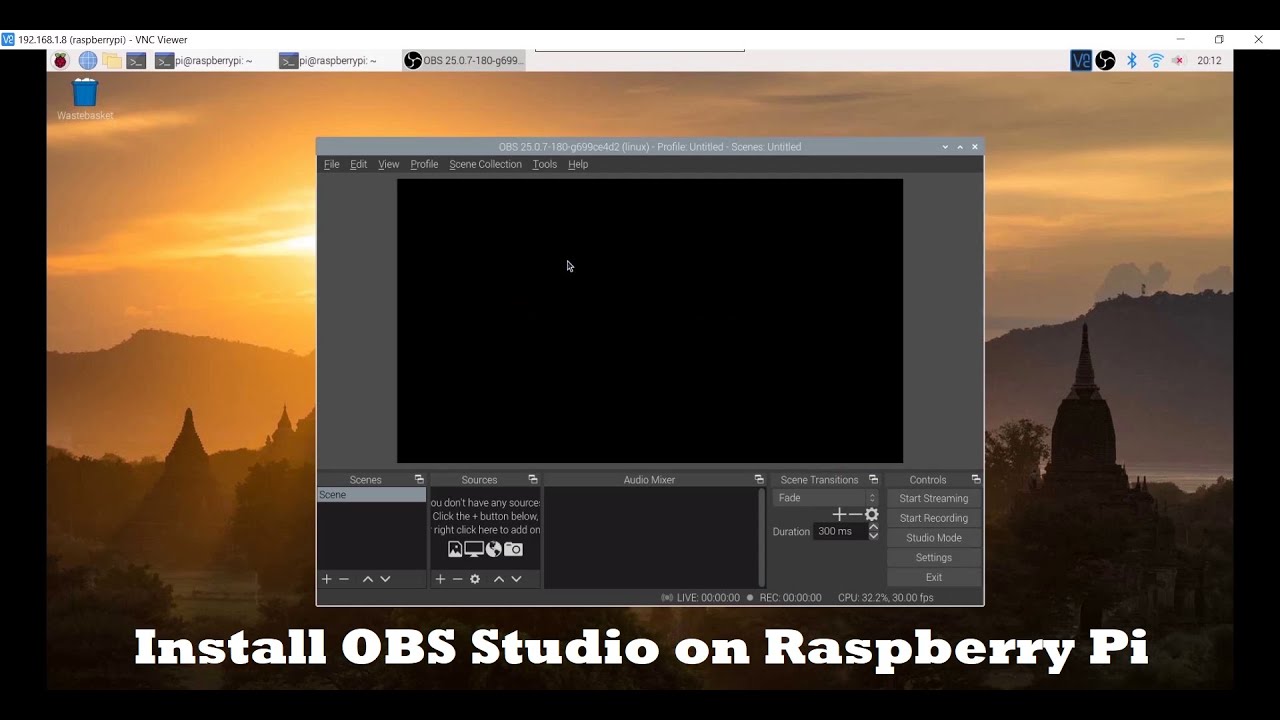Select the Scene item in Scenes list
1280x720 pixels.
pos(371,495)
